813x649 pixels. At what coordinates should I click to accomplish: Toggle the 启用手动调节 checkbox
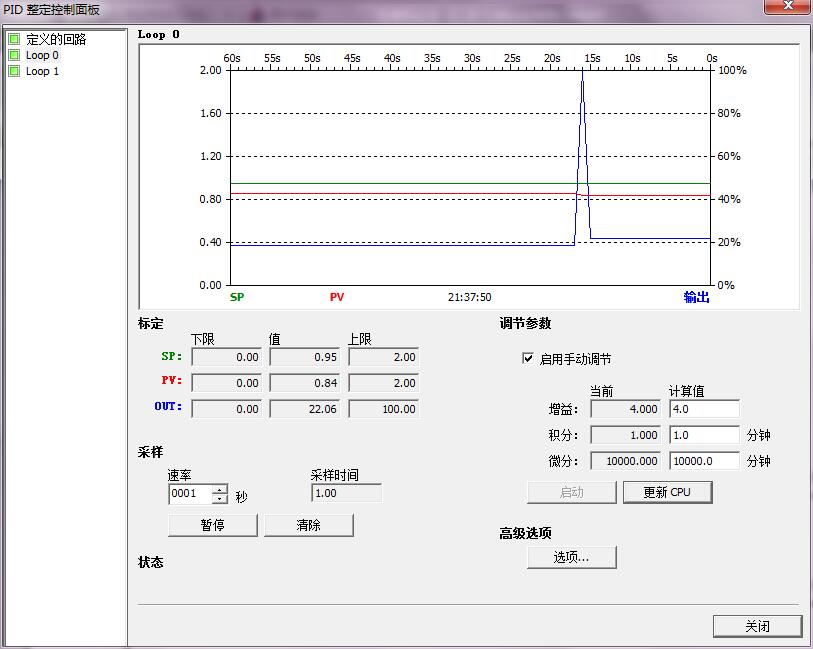pyautogui.click(x=528, y=359)
